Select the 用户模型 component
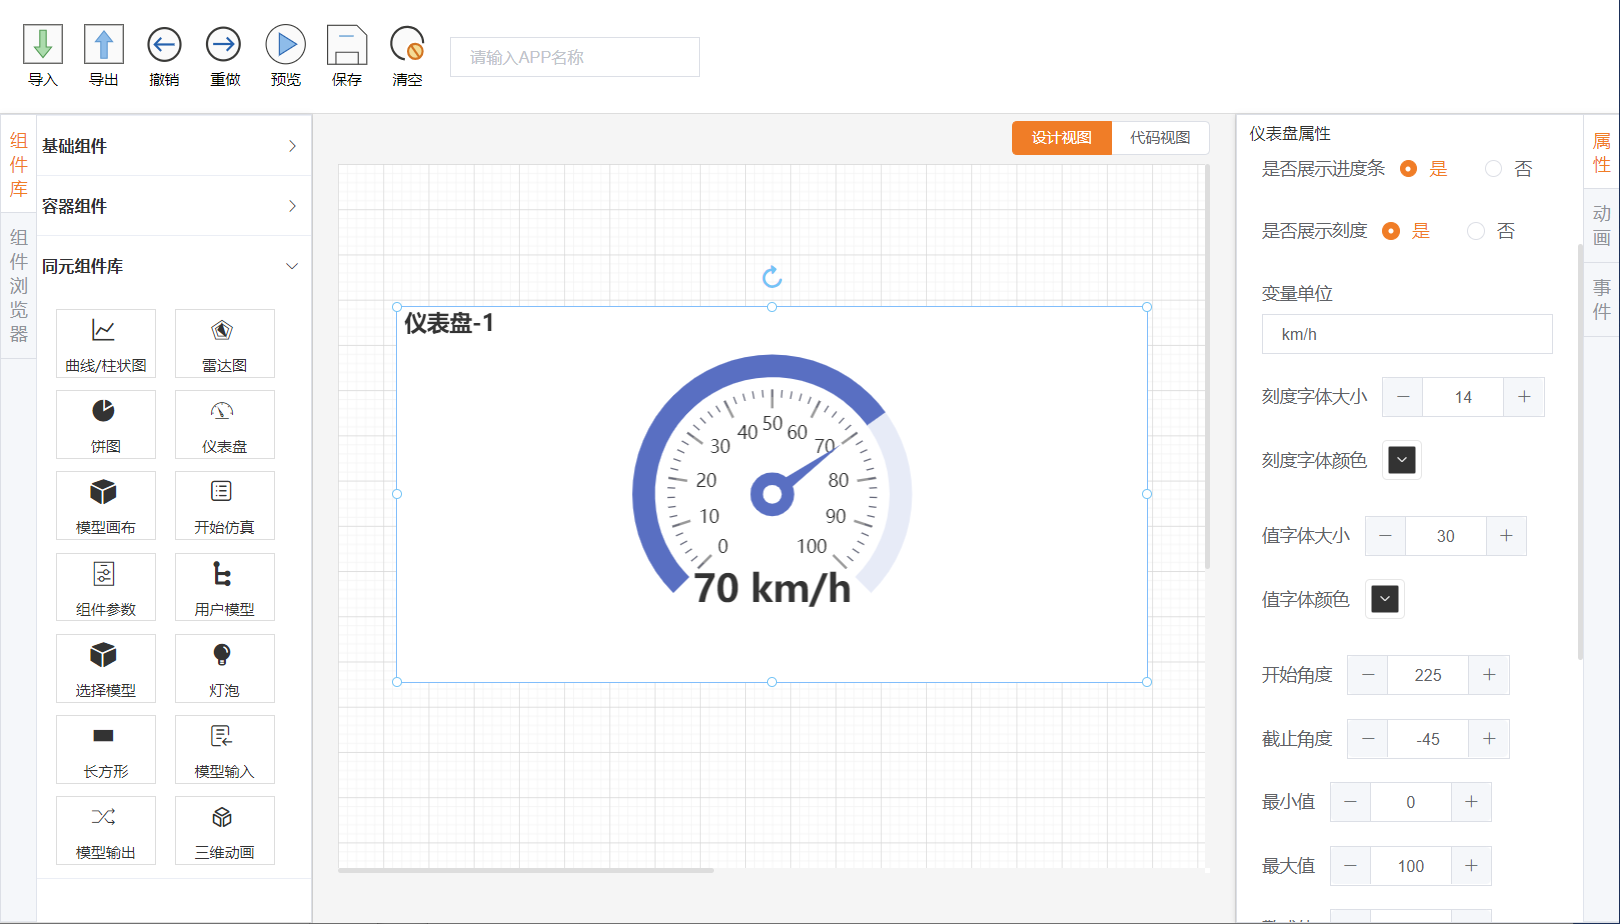The image size is (1620, 924). [225, 587]
